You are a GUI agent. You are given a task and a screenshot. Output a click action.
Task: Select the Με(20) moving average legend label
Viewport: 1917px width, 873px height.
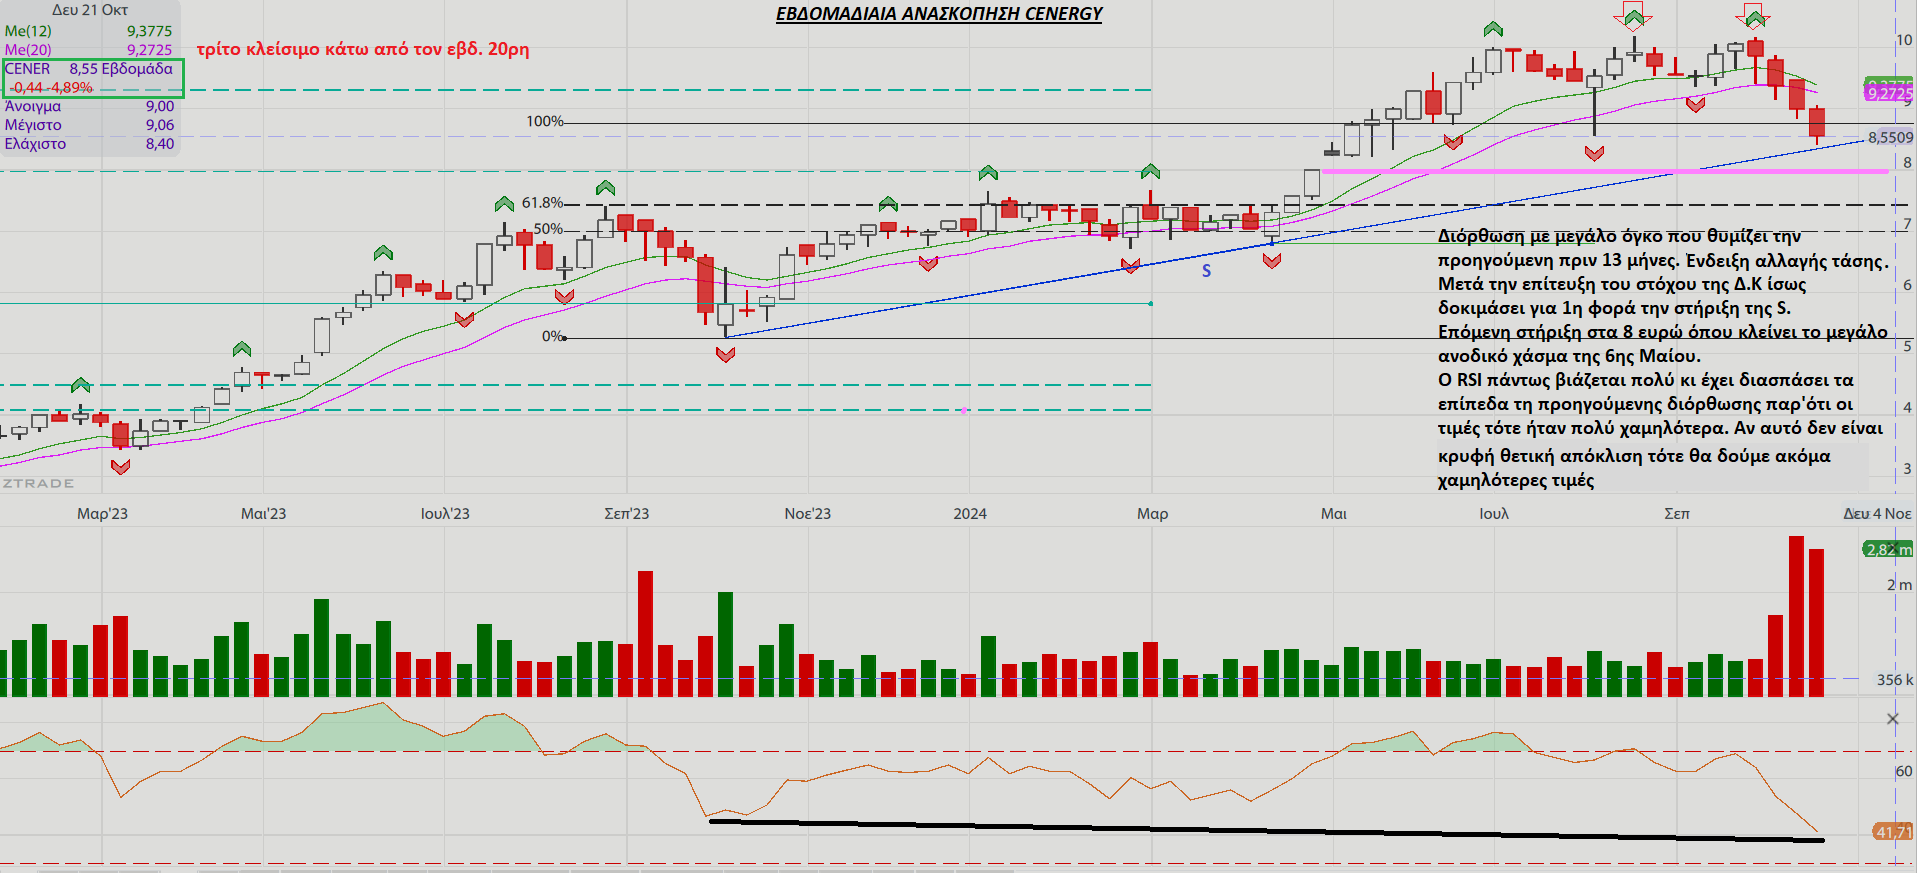28,50
